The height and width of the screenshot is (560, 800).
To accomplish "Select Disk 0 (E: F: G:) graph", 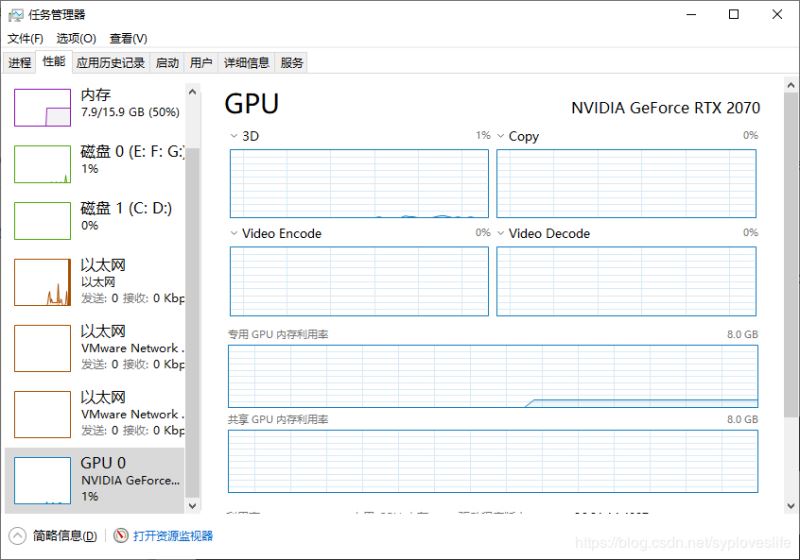I will [x=42, y=164].
